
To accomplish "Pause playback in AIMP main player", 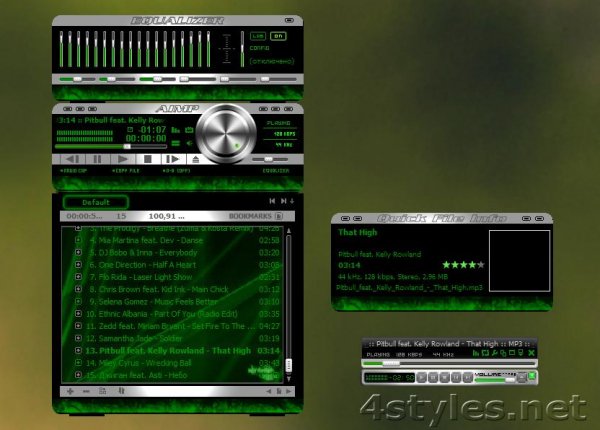I will pos(97,159).
